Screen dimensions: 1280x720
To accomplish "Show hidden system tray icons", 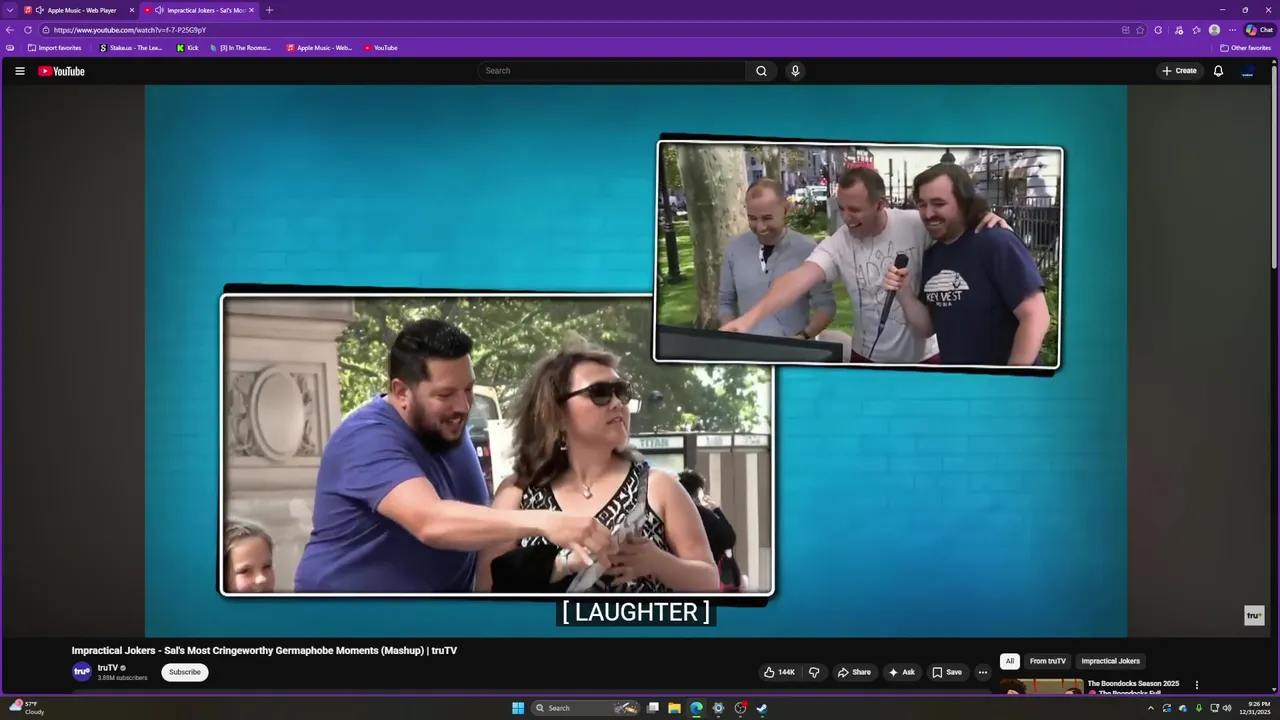I will click(x=1150, y=708).
